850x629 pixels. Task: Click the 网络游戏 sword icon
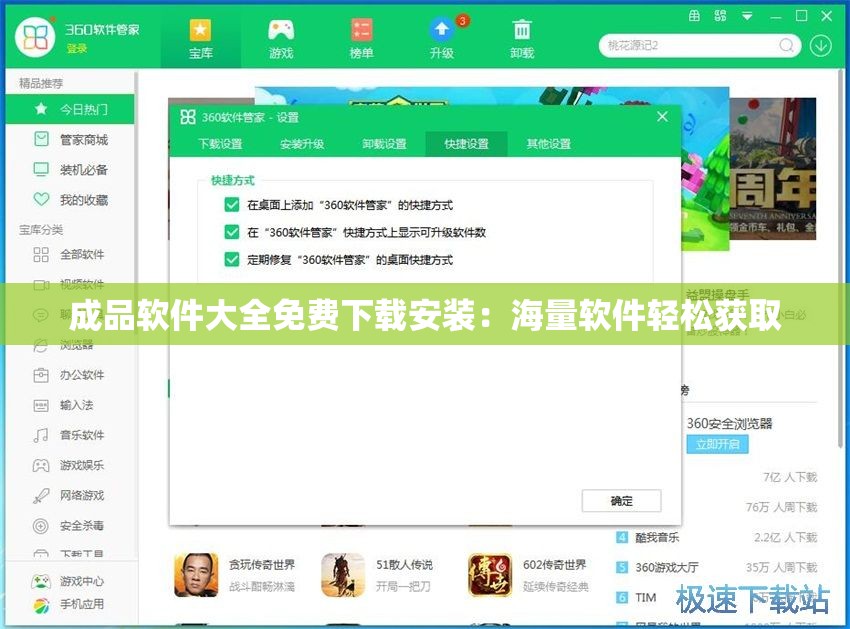click(41, 496)
